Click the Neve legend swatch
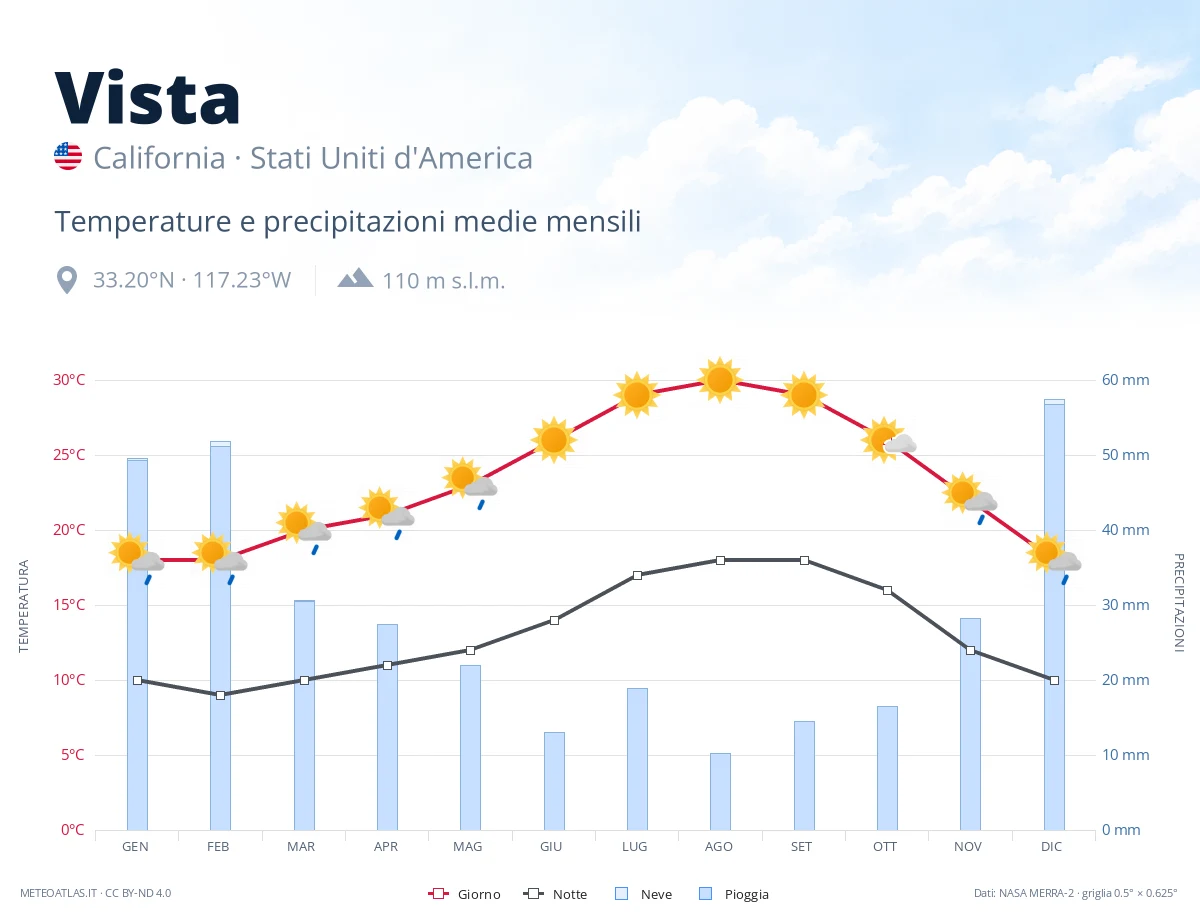This screenshot has width=1200, height=920. (621, 894)
